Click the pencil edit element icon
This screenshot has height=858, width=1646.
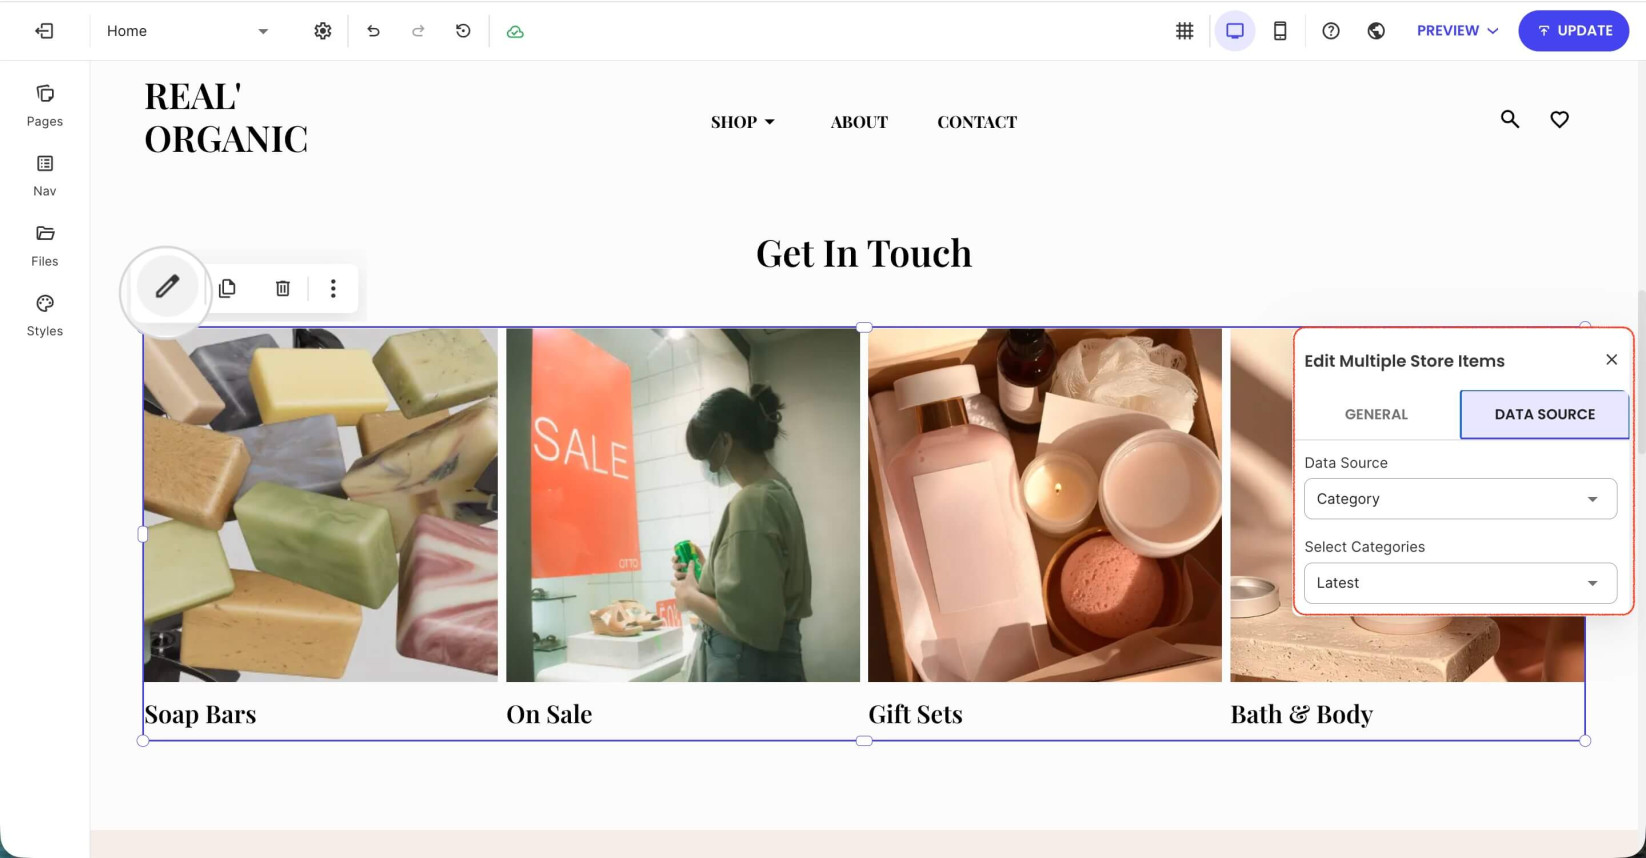coord(167,288)
